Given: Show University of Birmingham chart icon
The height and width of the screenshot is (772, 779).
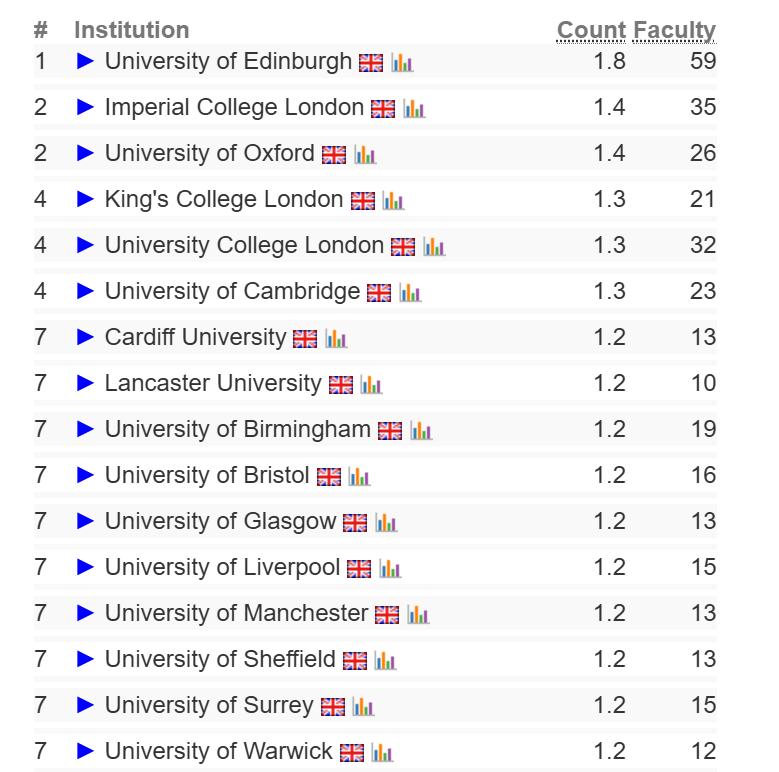Looking at the screenshot, I should click(x=421, y=431).
